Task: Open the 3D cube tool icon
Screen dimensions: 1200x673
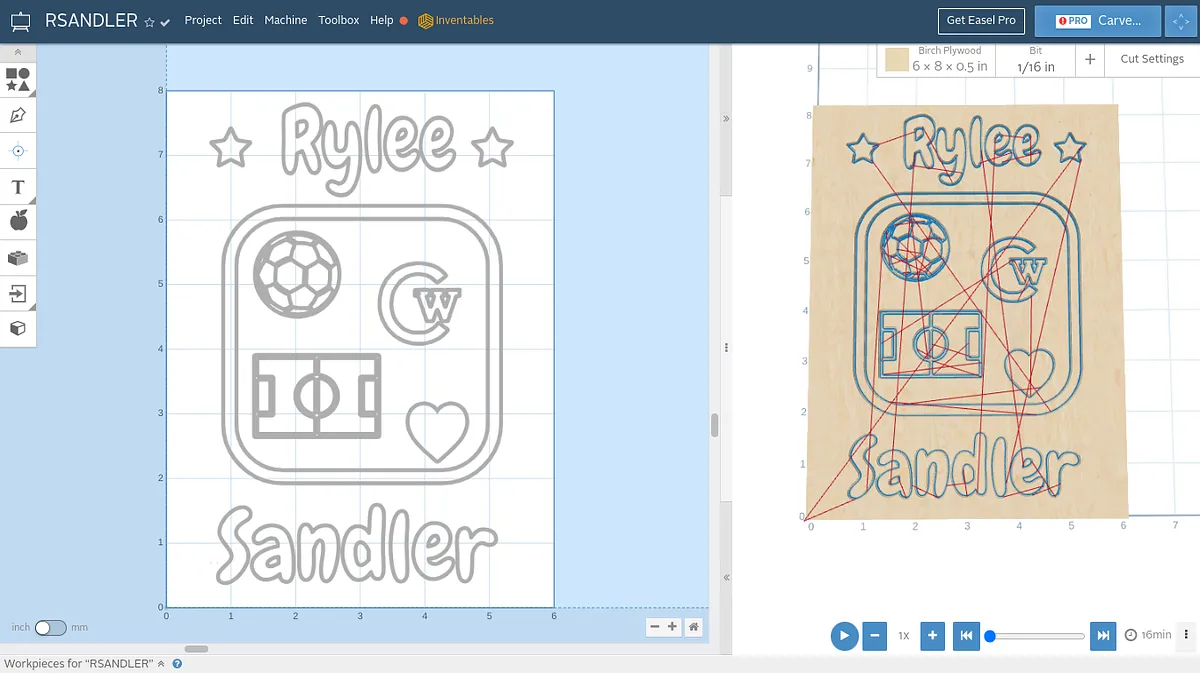Action: point(18,328)
